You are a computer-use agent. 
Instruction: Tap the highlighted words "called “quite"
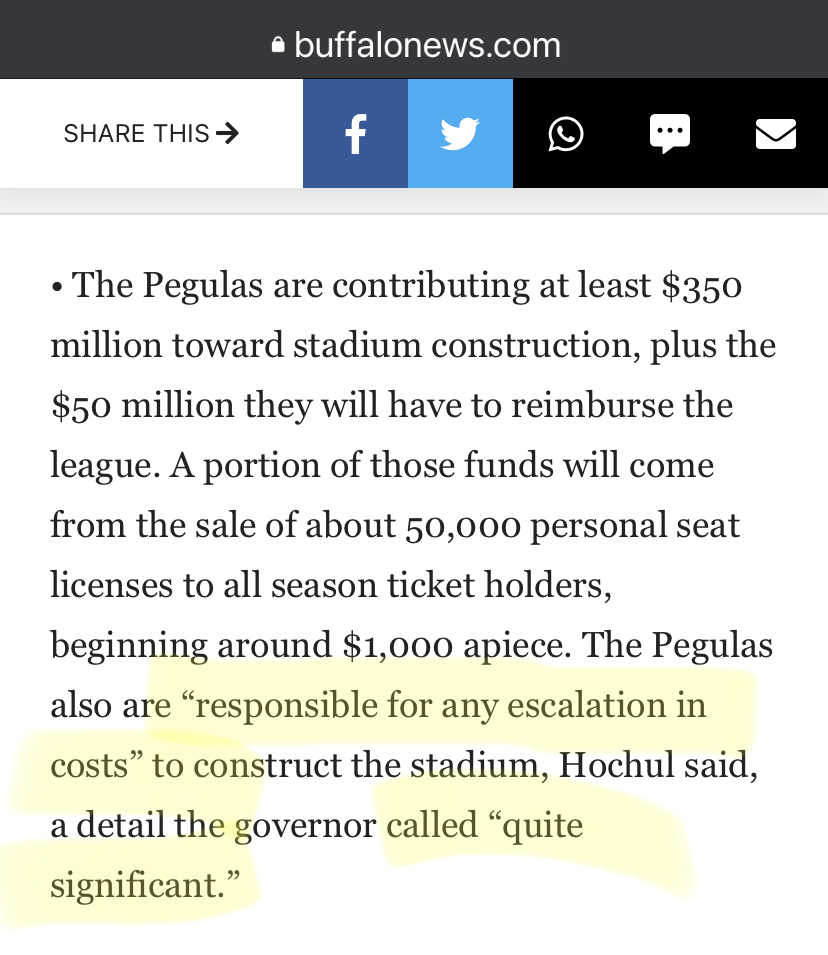pos(484,825)
